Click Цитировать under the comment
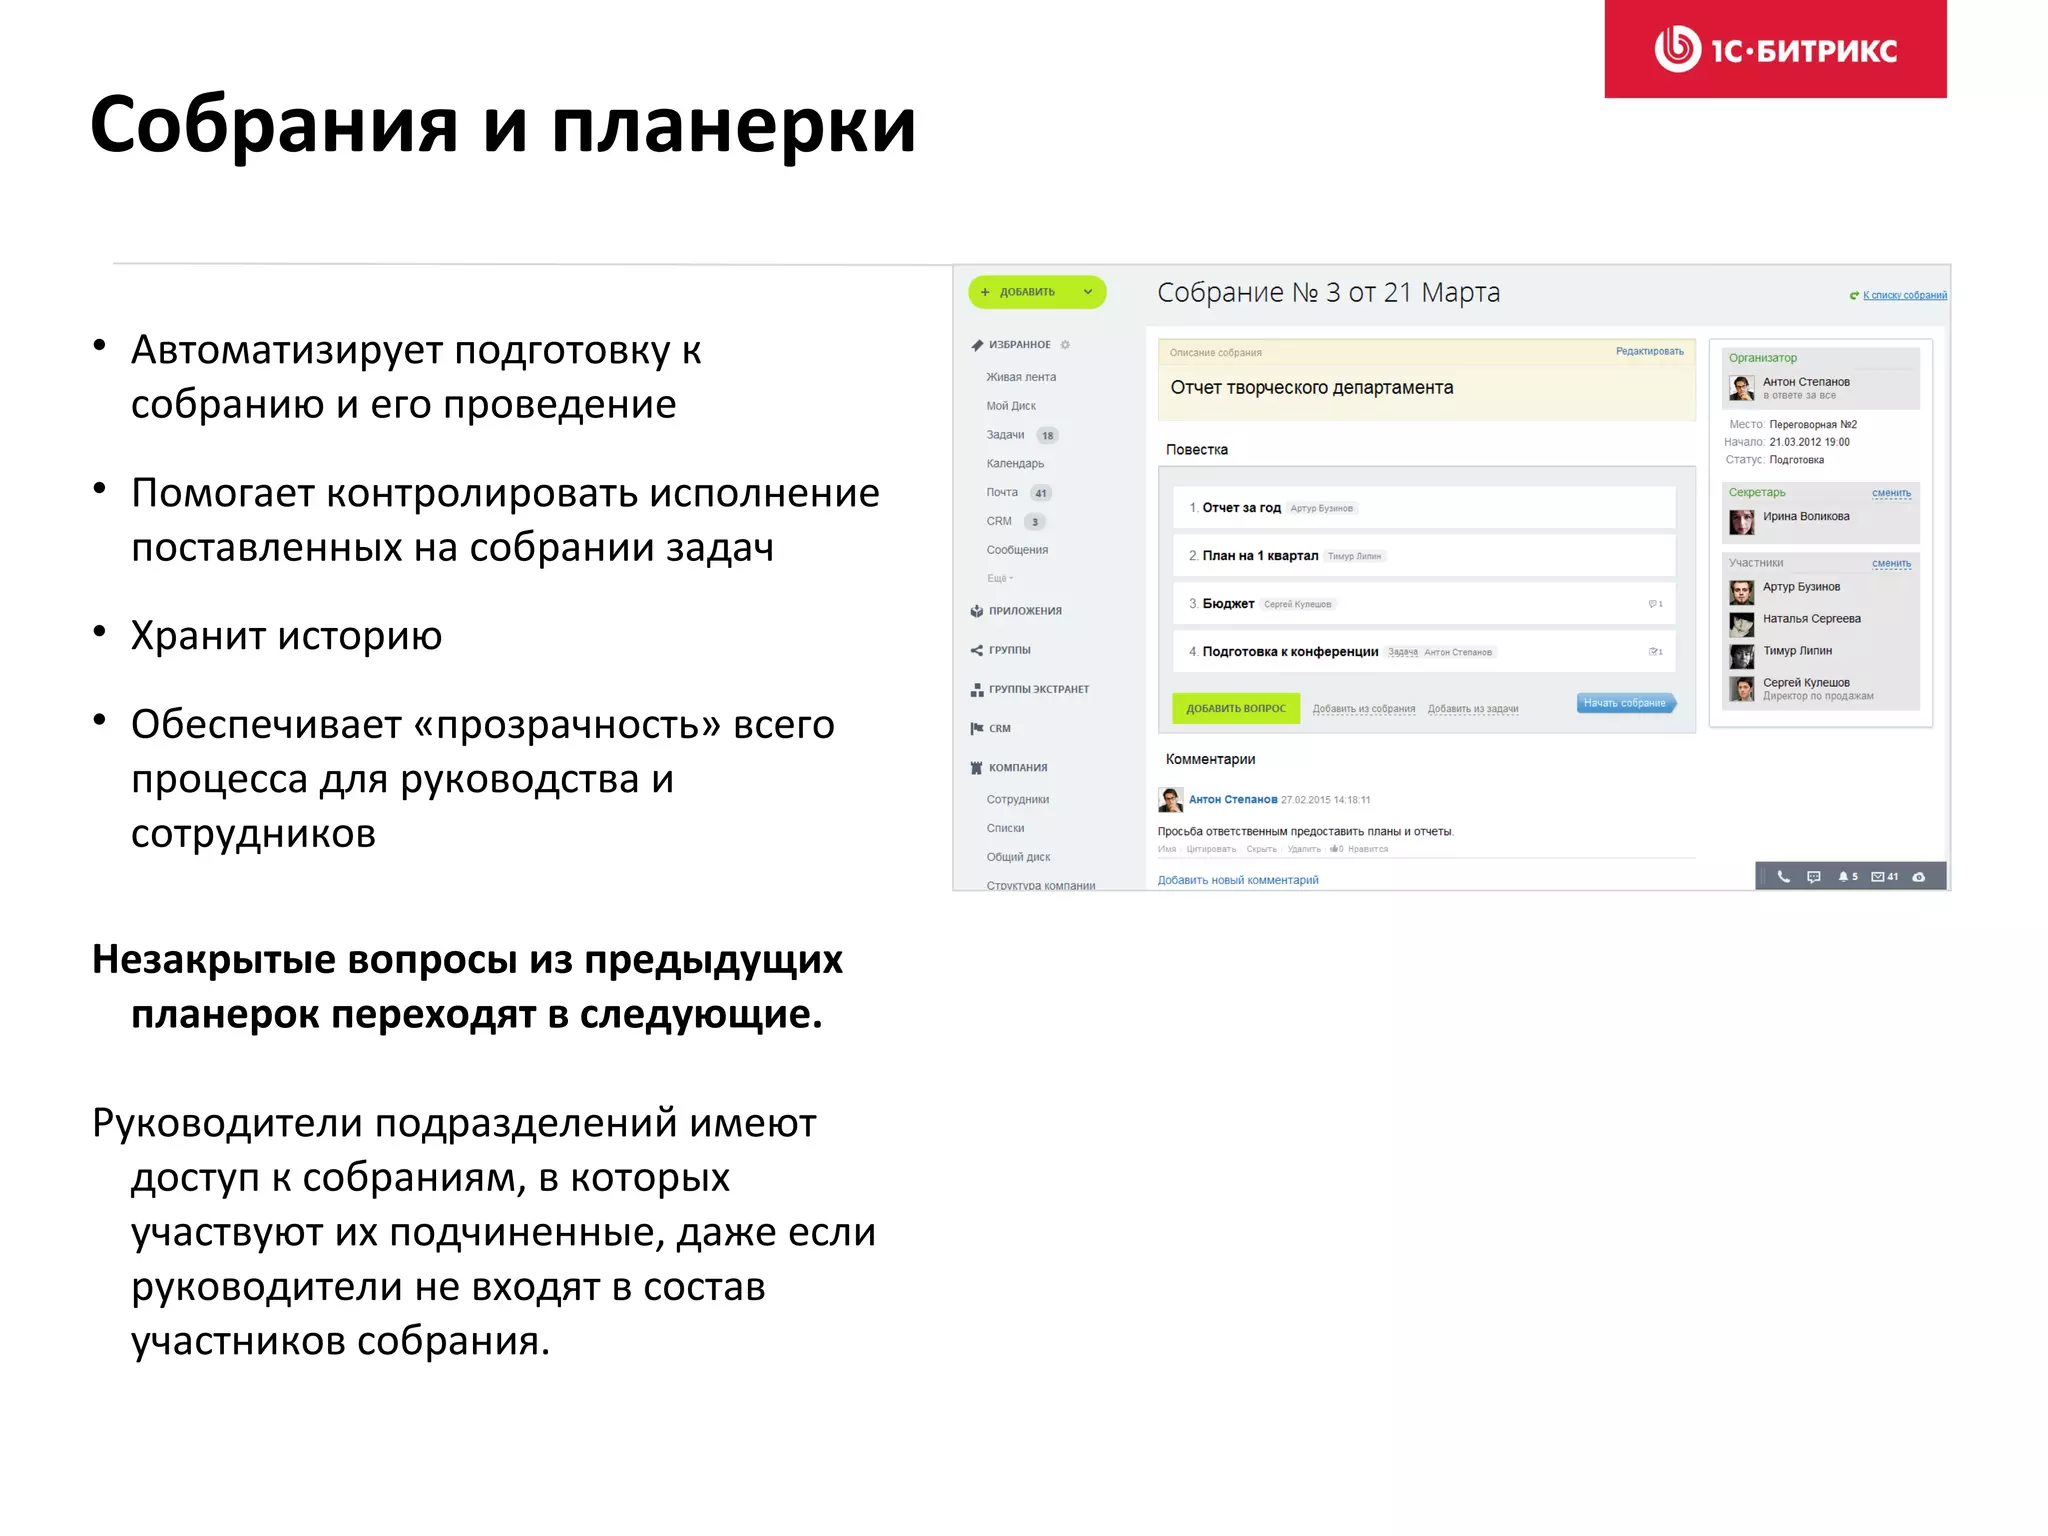Viewport: 2048px width, 1536px height. click(x=1211, y=849)
